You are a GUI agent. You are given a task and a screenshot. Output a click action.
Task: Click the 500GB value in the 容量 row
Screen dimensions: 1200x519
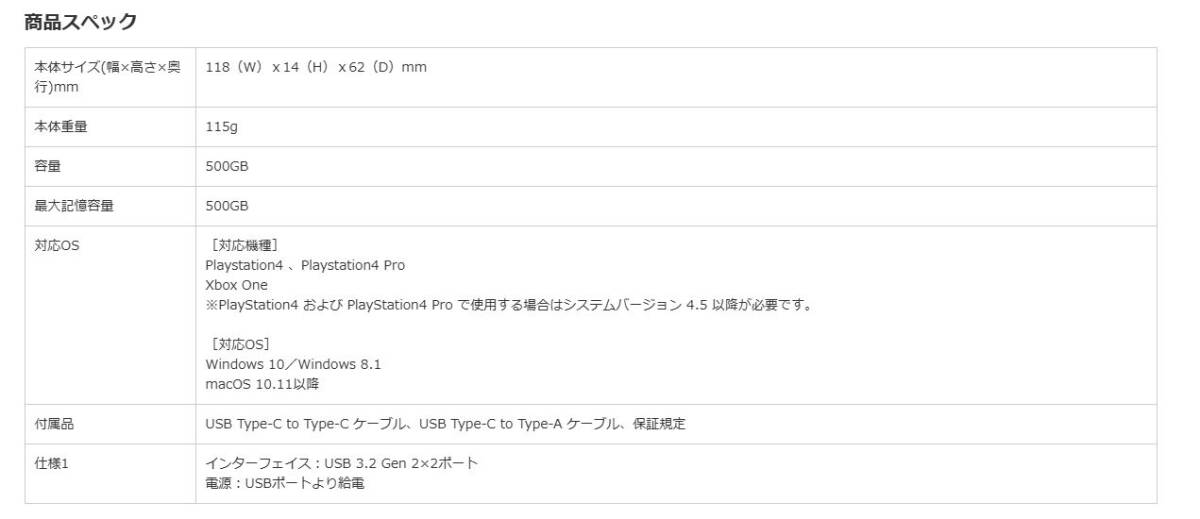pos(227,166)
